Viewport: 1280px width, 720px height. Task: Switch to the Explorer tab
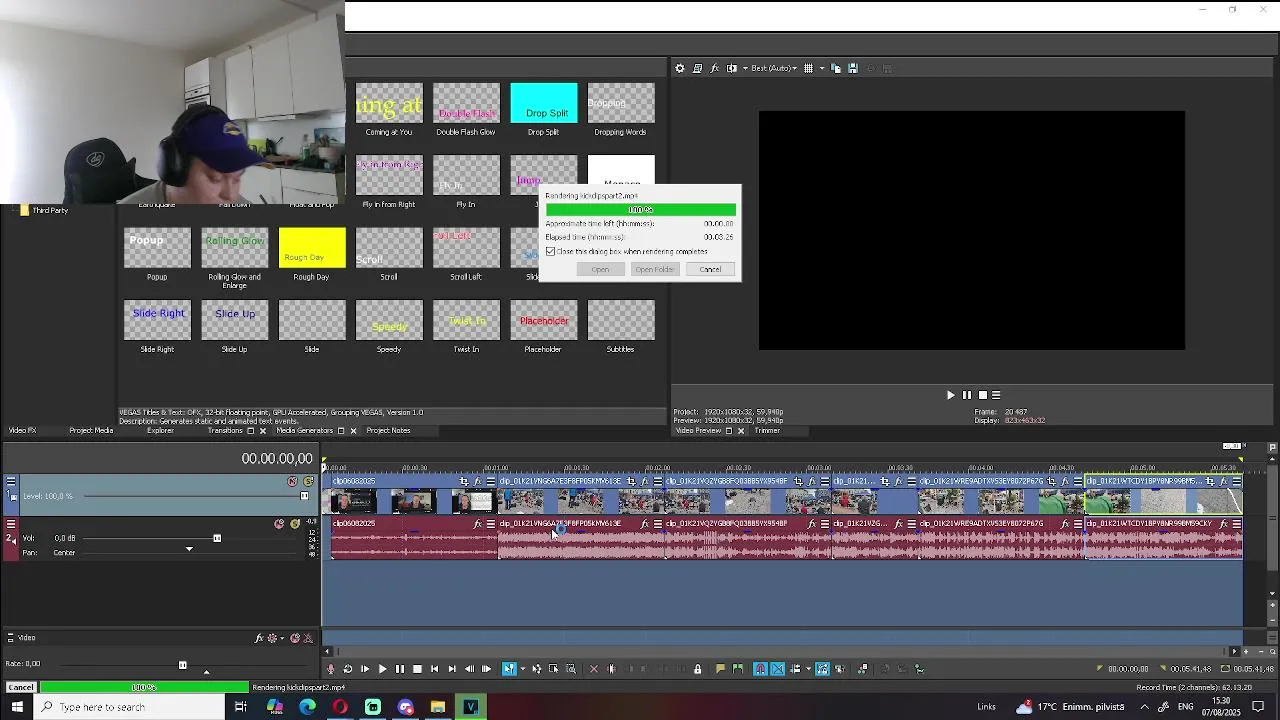pos(160,431)
